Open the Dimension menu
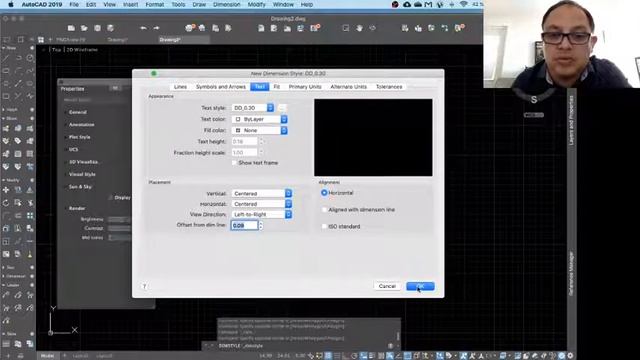Viewport: 640px width, 360px height. point(227,4)
